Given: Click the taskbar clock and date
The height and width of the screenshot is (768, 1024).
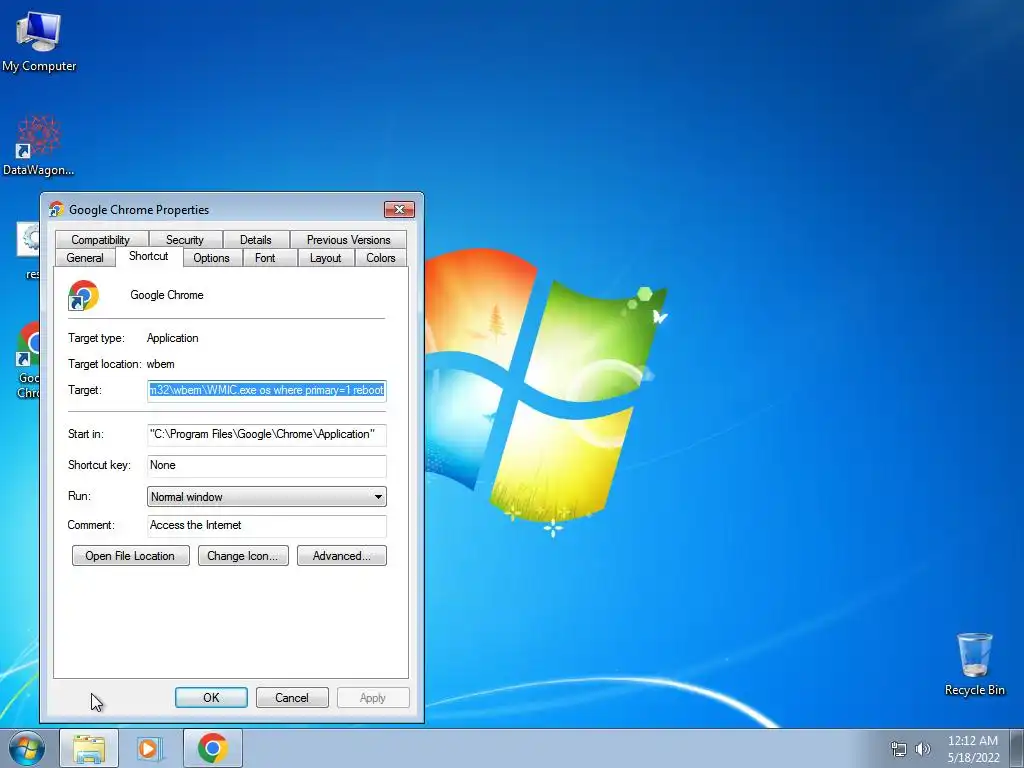Looking at the screenshot, I should click(x=973, y=749).
